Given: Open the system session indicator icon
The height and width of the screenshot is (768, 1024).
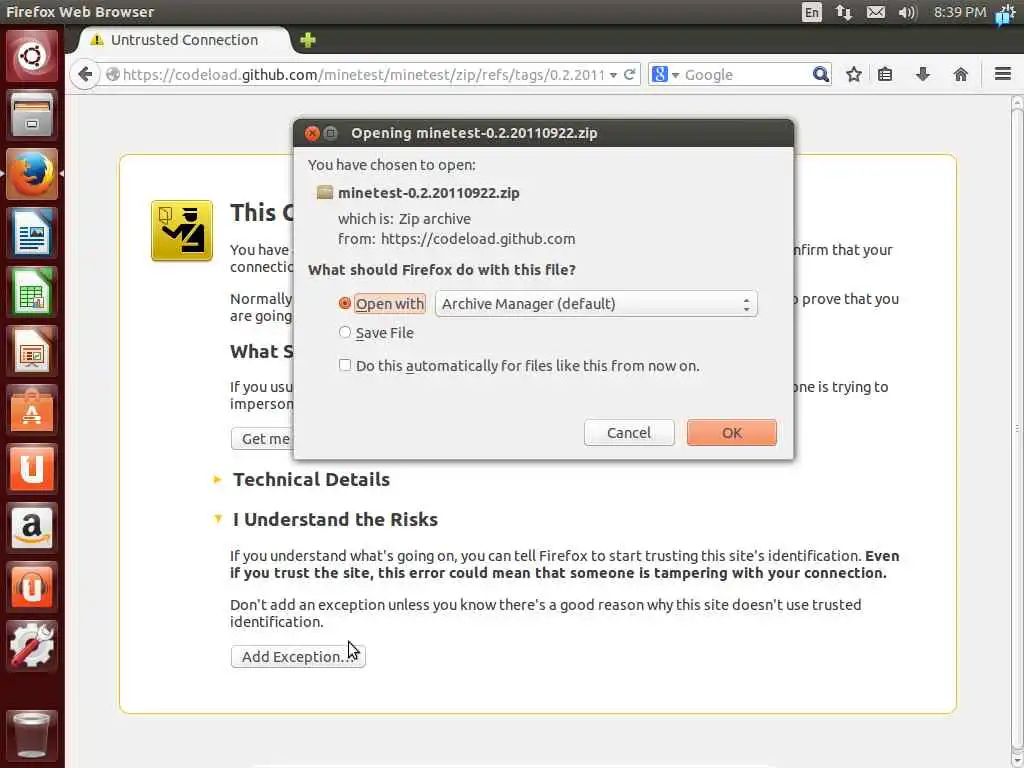Looking at the screenshot, I should [1006, 13].
